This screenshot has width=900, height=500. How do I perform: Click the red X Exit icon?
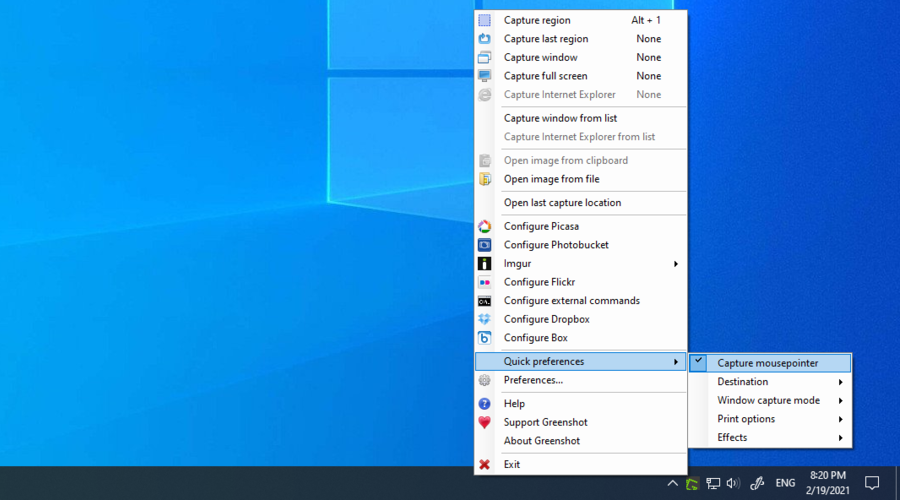484,464
